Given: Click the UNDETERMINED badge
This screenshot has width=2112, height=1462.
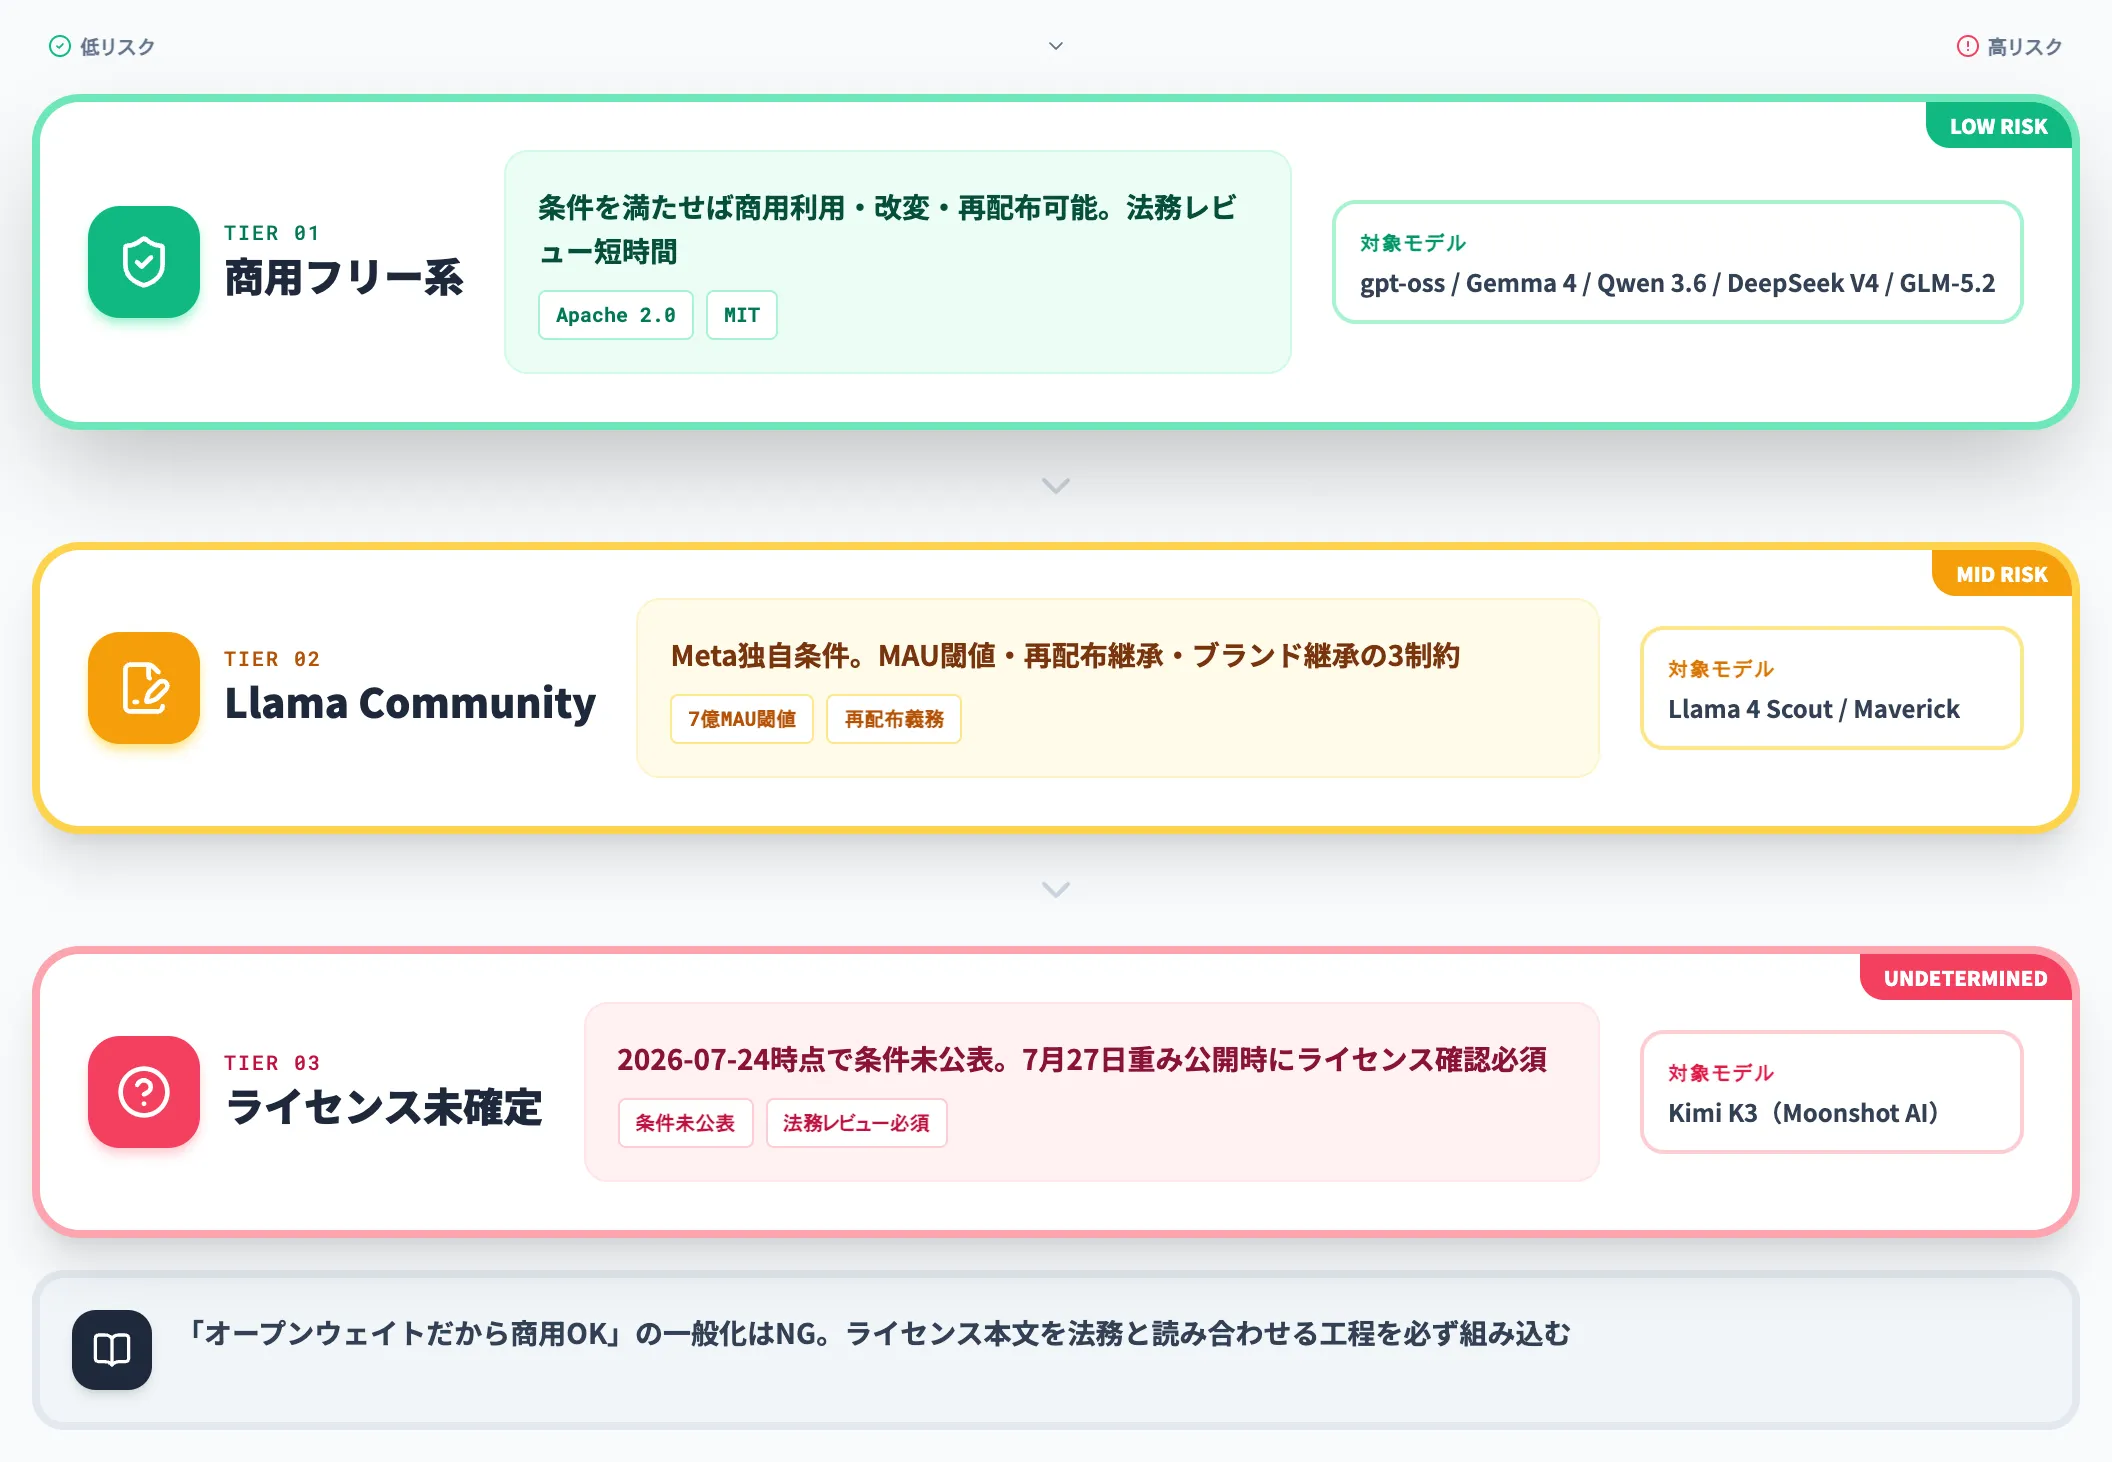Looking at the screenshot, I should (1966, 978).
